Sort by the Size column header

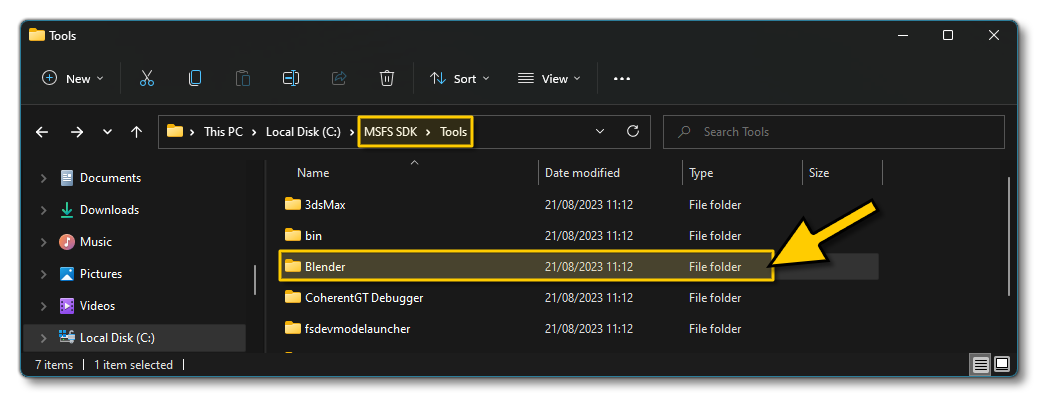pos(819,173)
